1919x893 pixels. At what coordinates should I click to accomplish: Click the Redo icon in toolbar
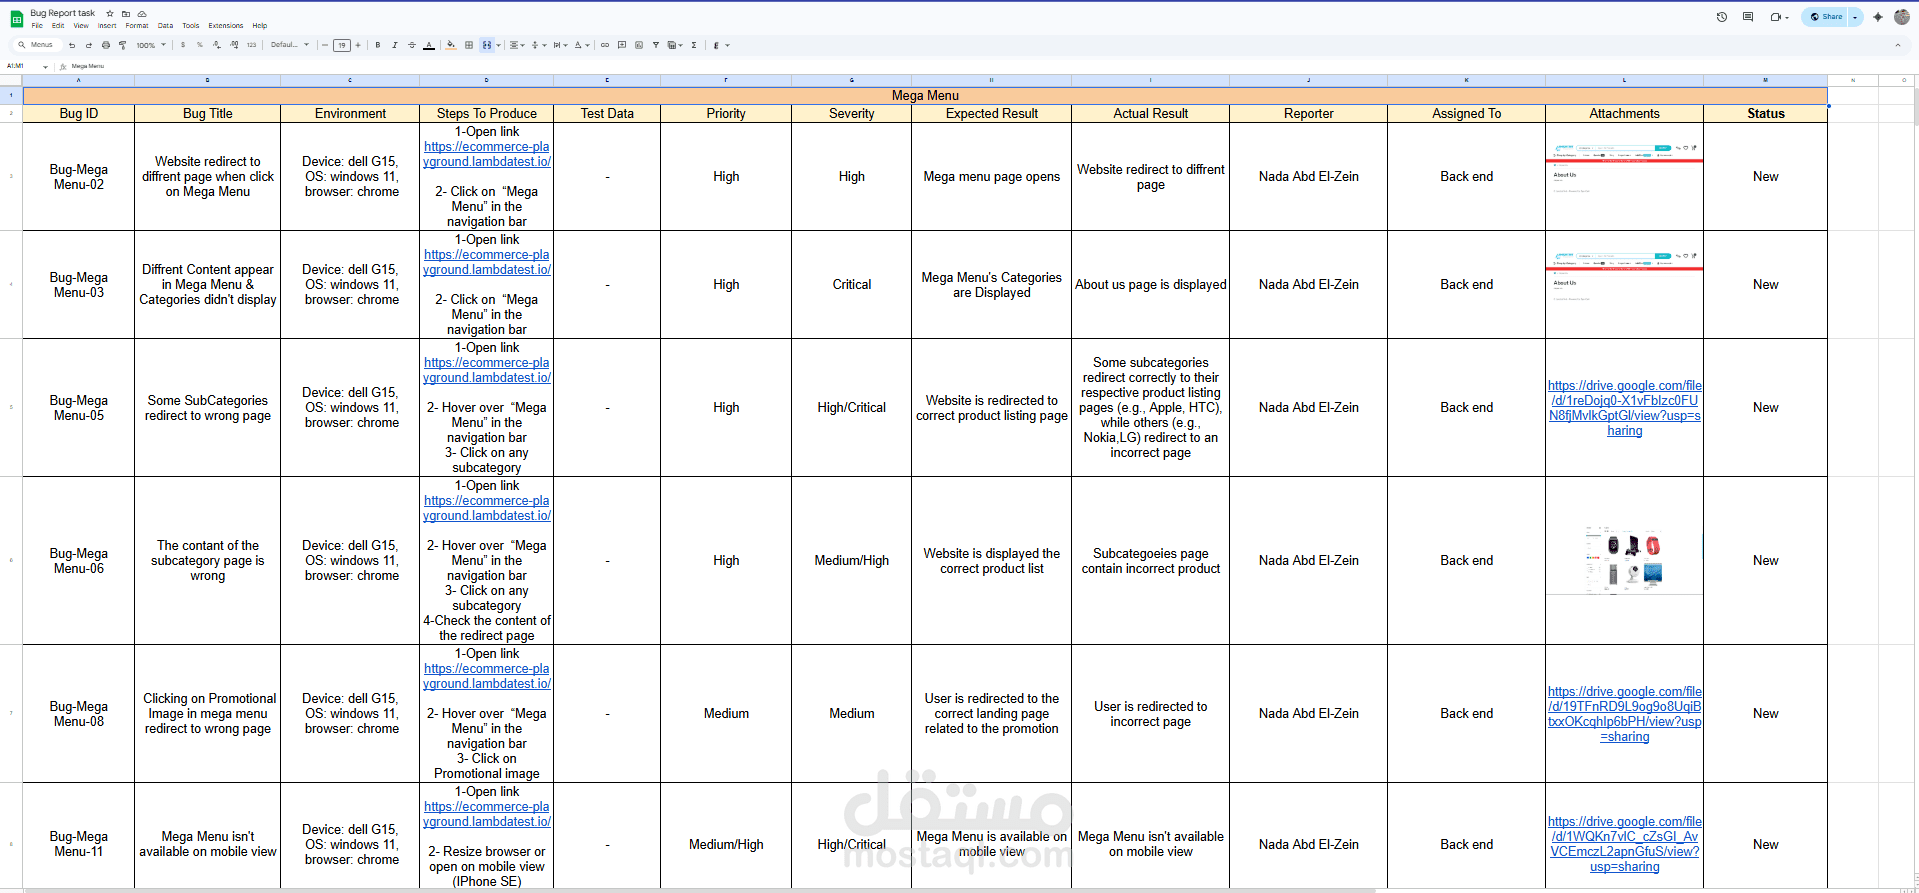pos(89,45)
